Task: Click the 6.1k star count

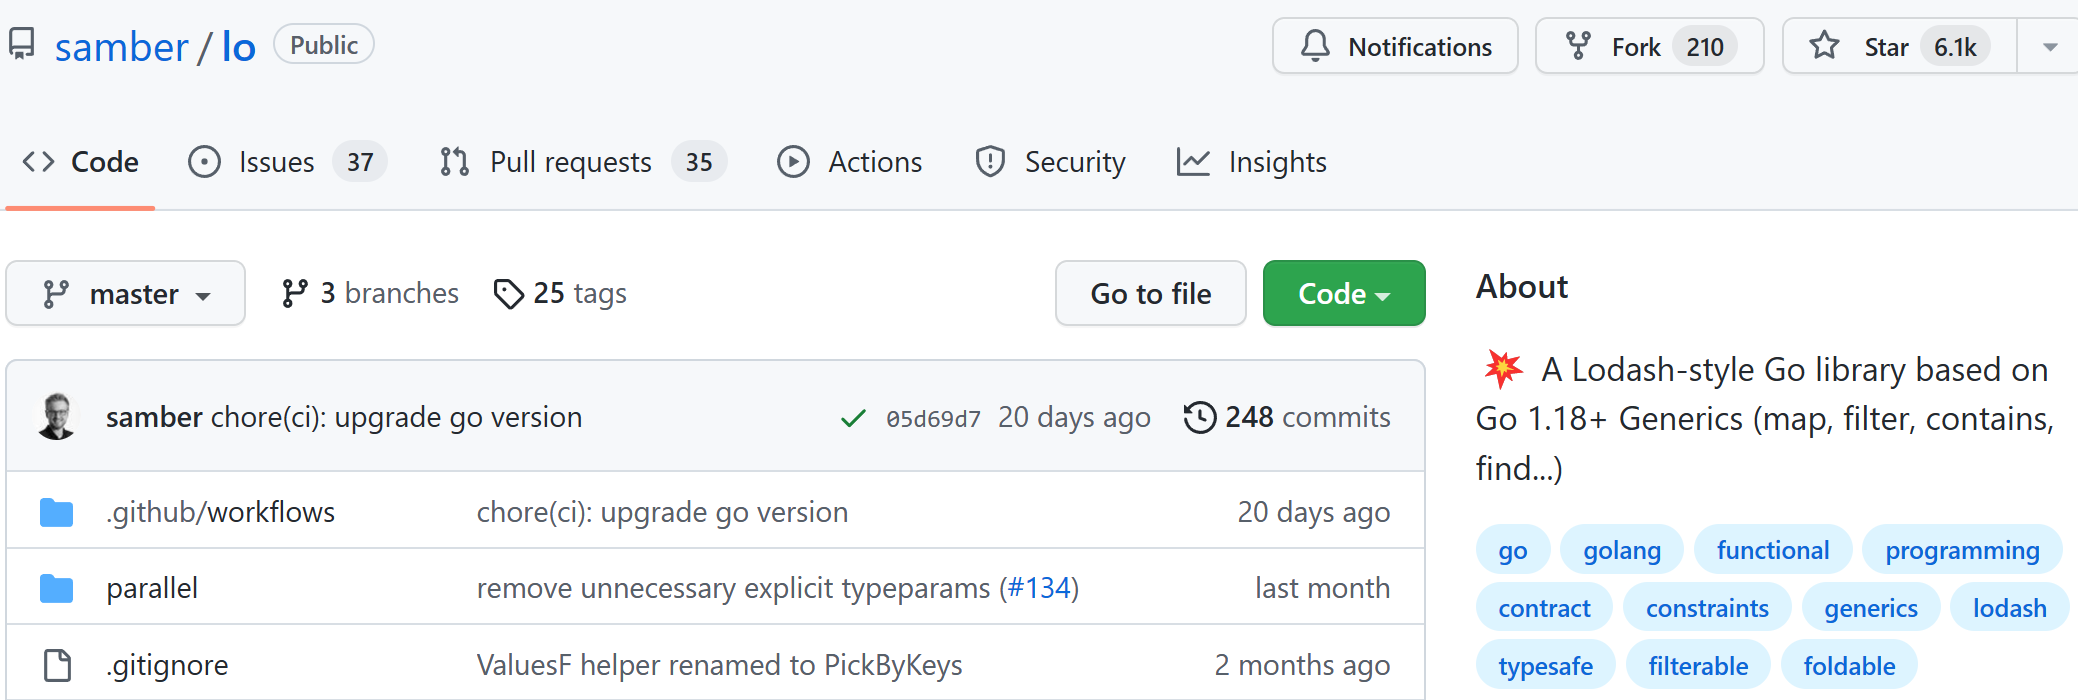Action: click(1955, 47)
